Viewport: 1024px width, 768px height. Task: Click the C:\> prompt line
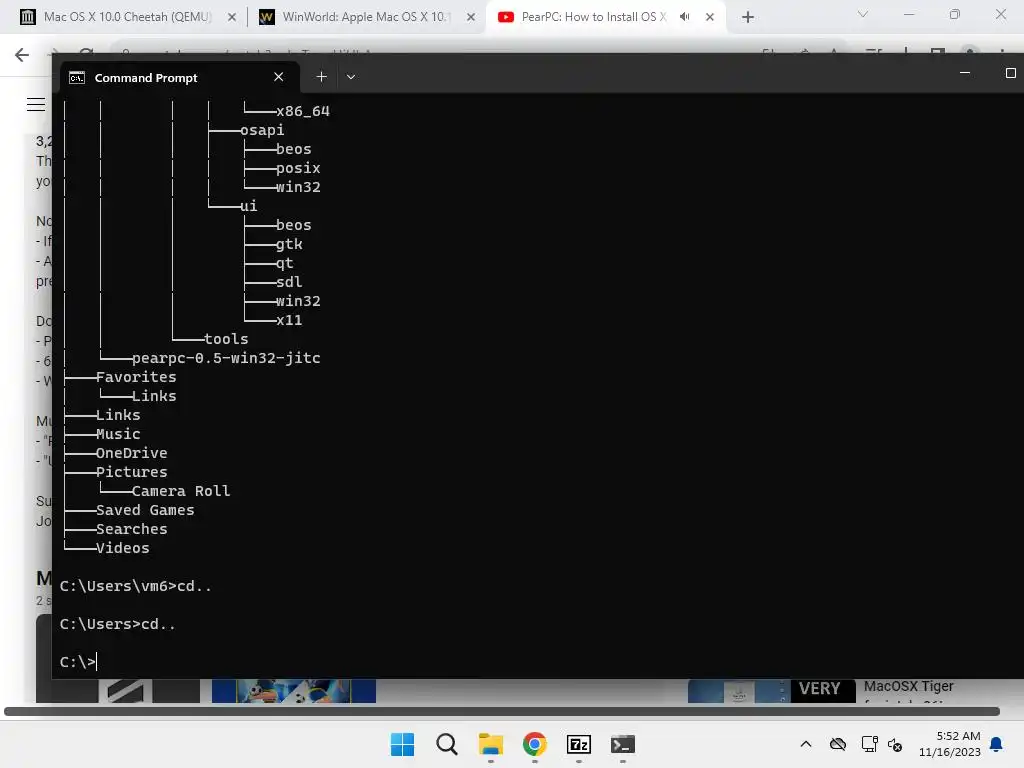(x=78, y=662)
